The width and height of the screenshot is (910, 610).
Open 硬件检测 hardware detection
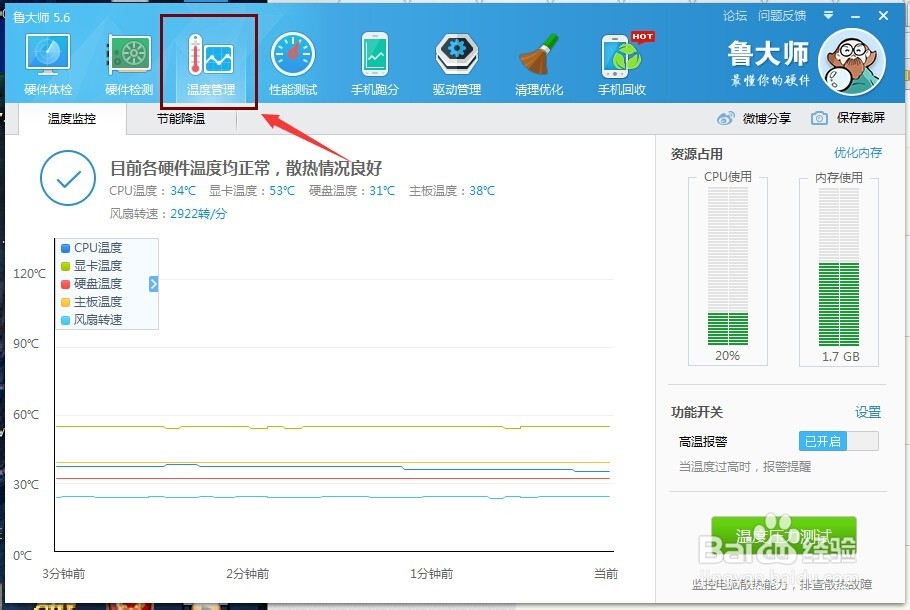[x=129, y=64]
